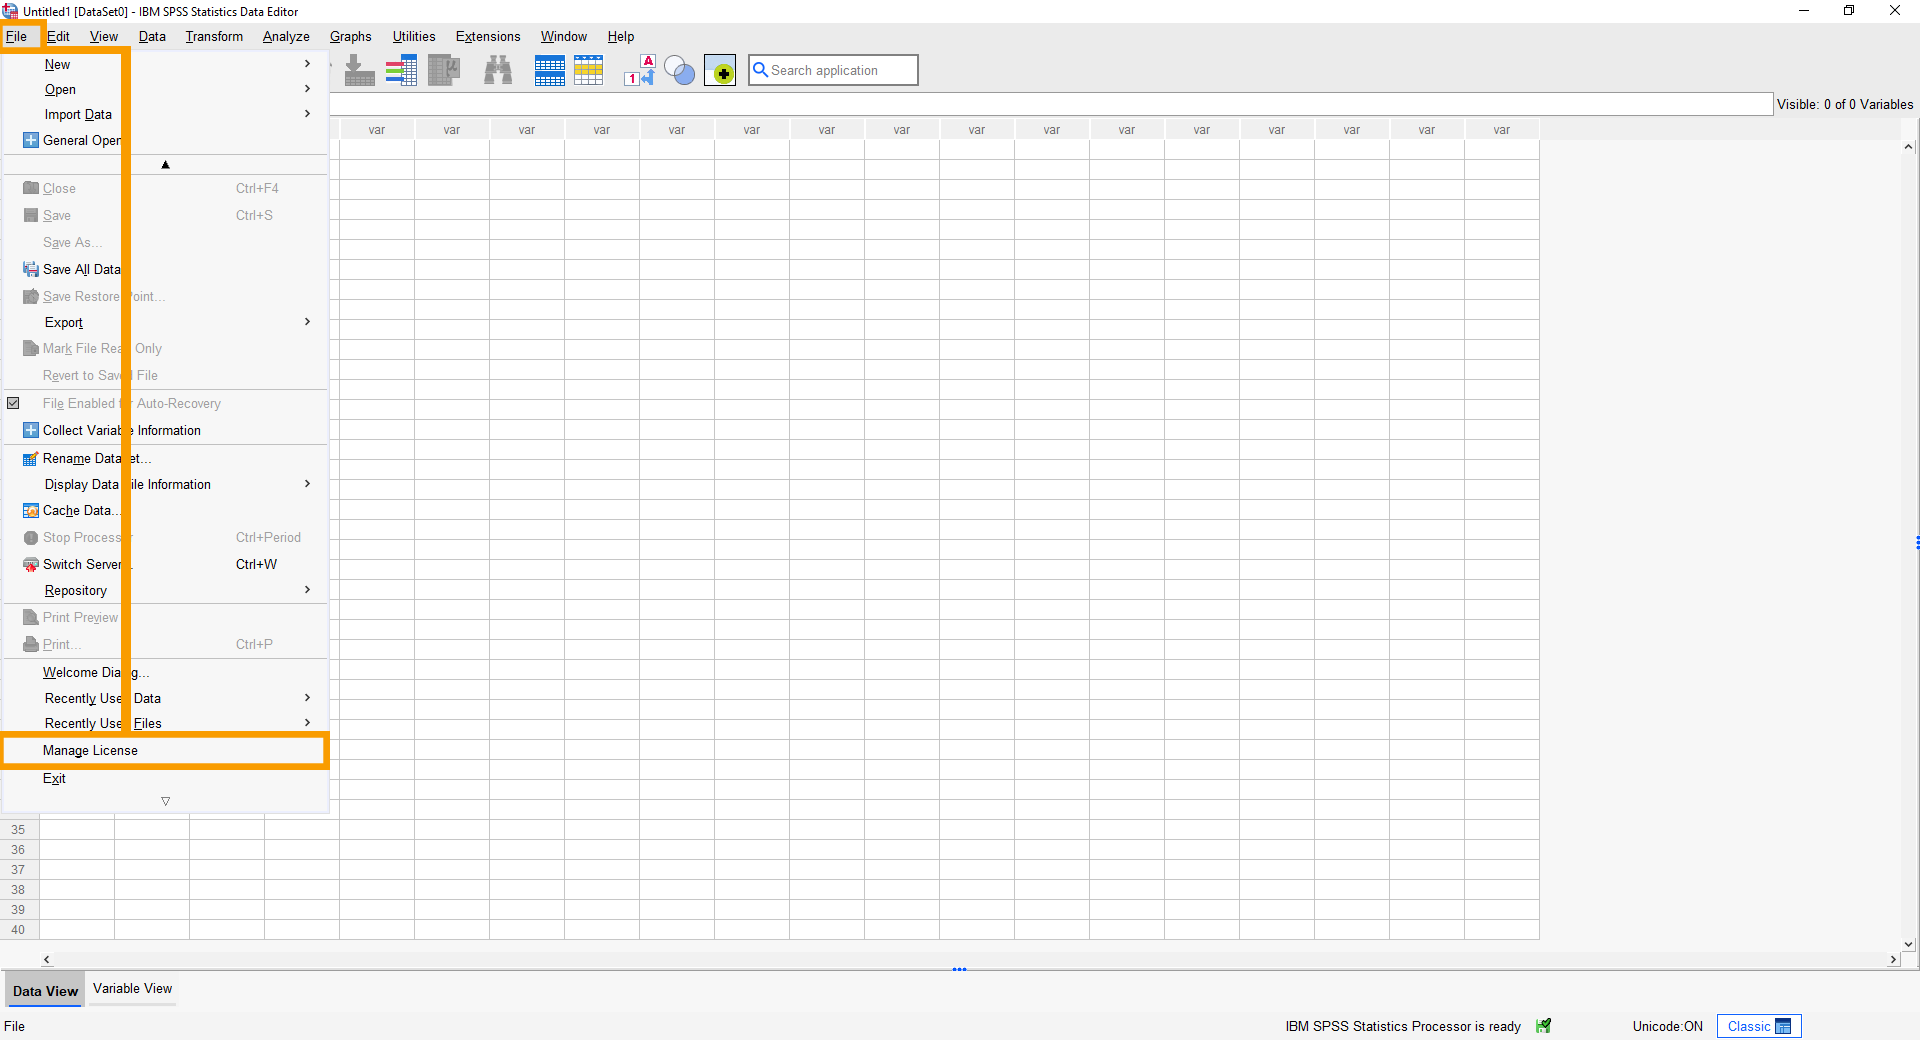Choose Exit from the File menu

point(165,778)
